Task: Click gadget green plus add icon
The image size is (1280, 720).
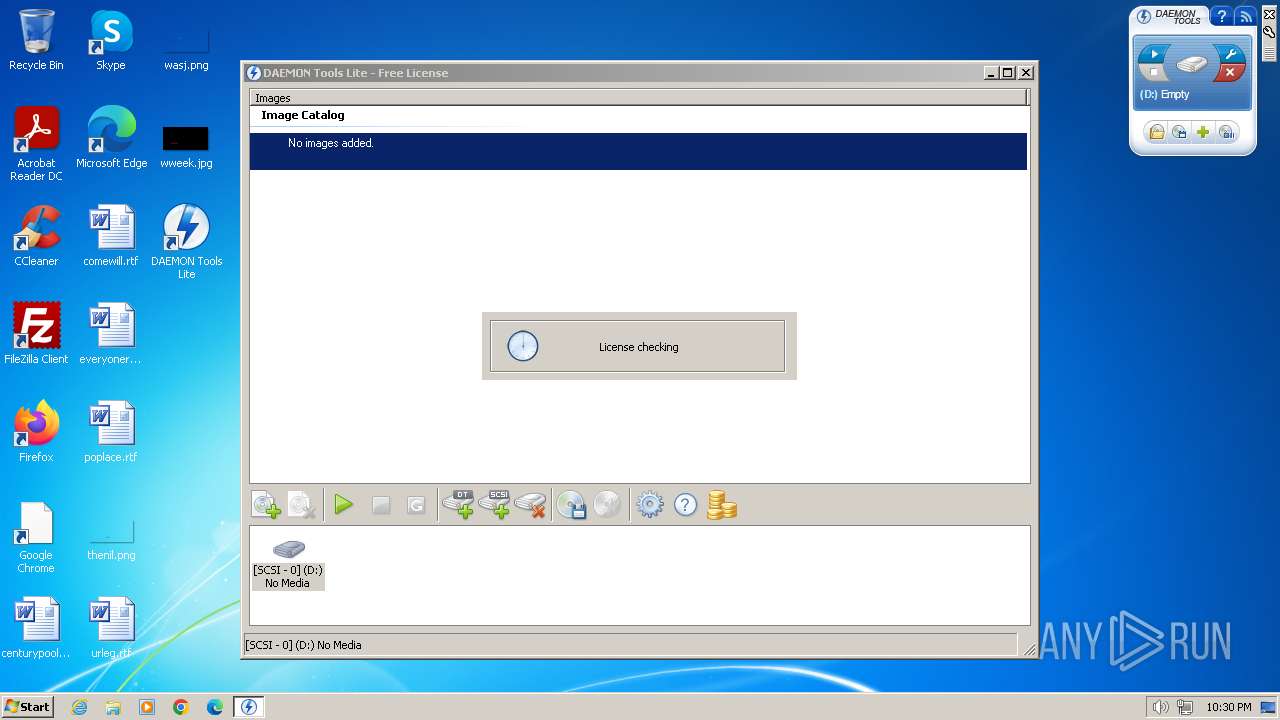Action: pos(1203,132)
